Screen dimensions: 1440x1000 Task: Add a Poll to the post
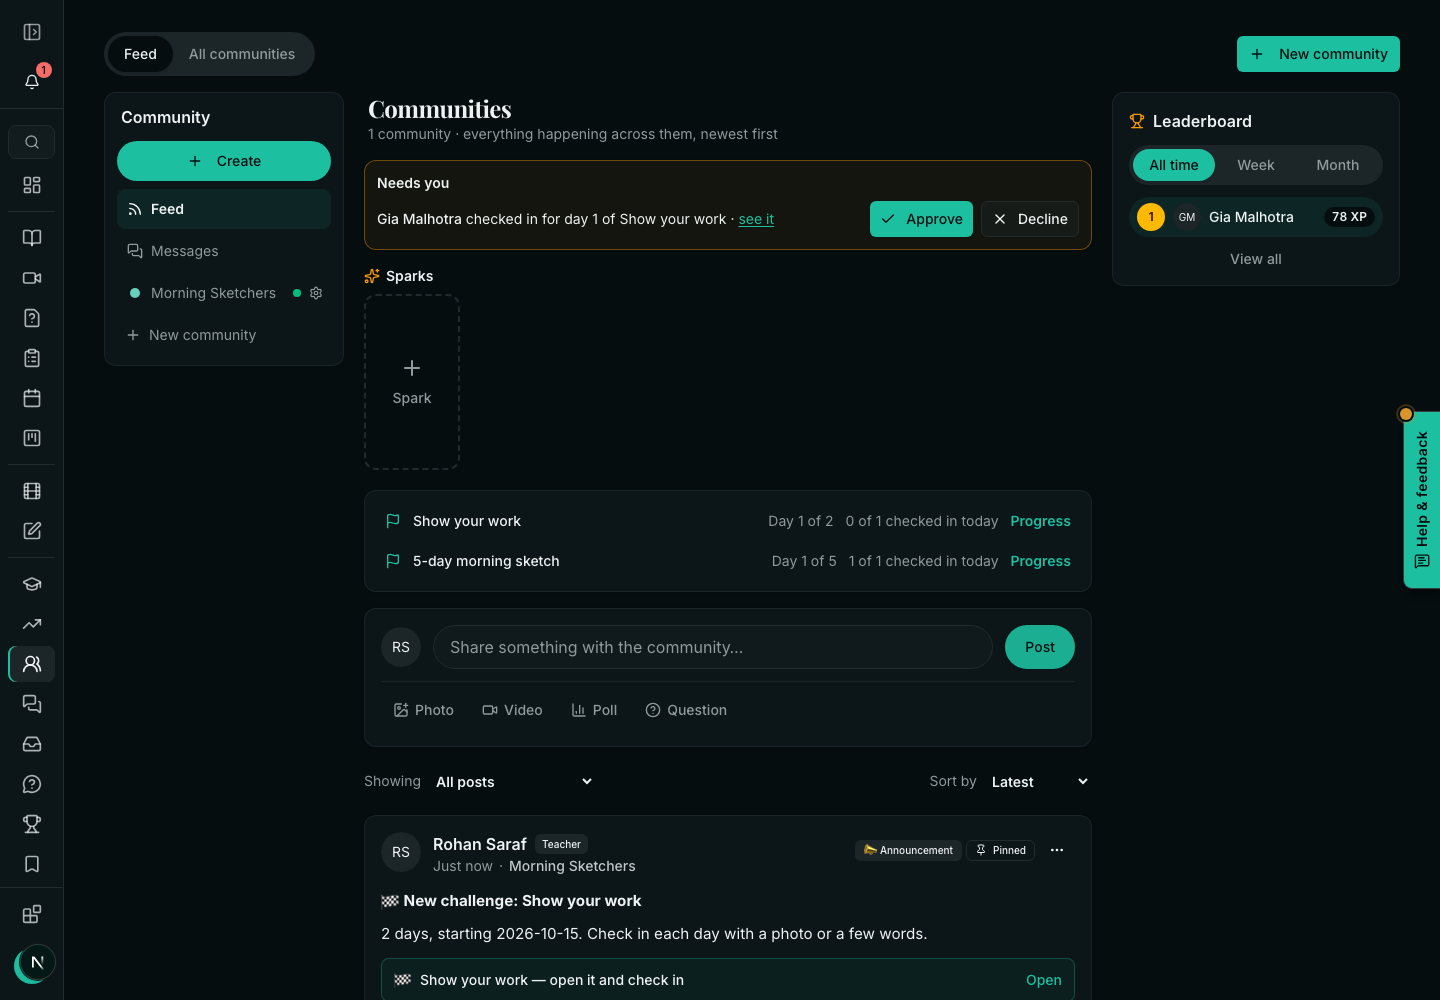[x=594, y=710]
